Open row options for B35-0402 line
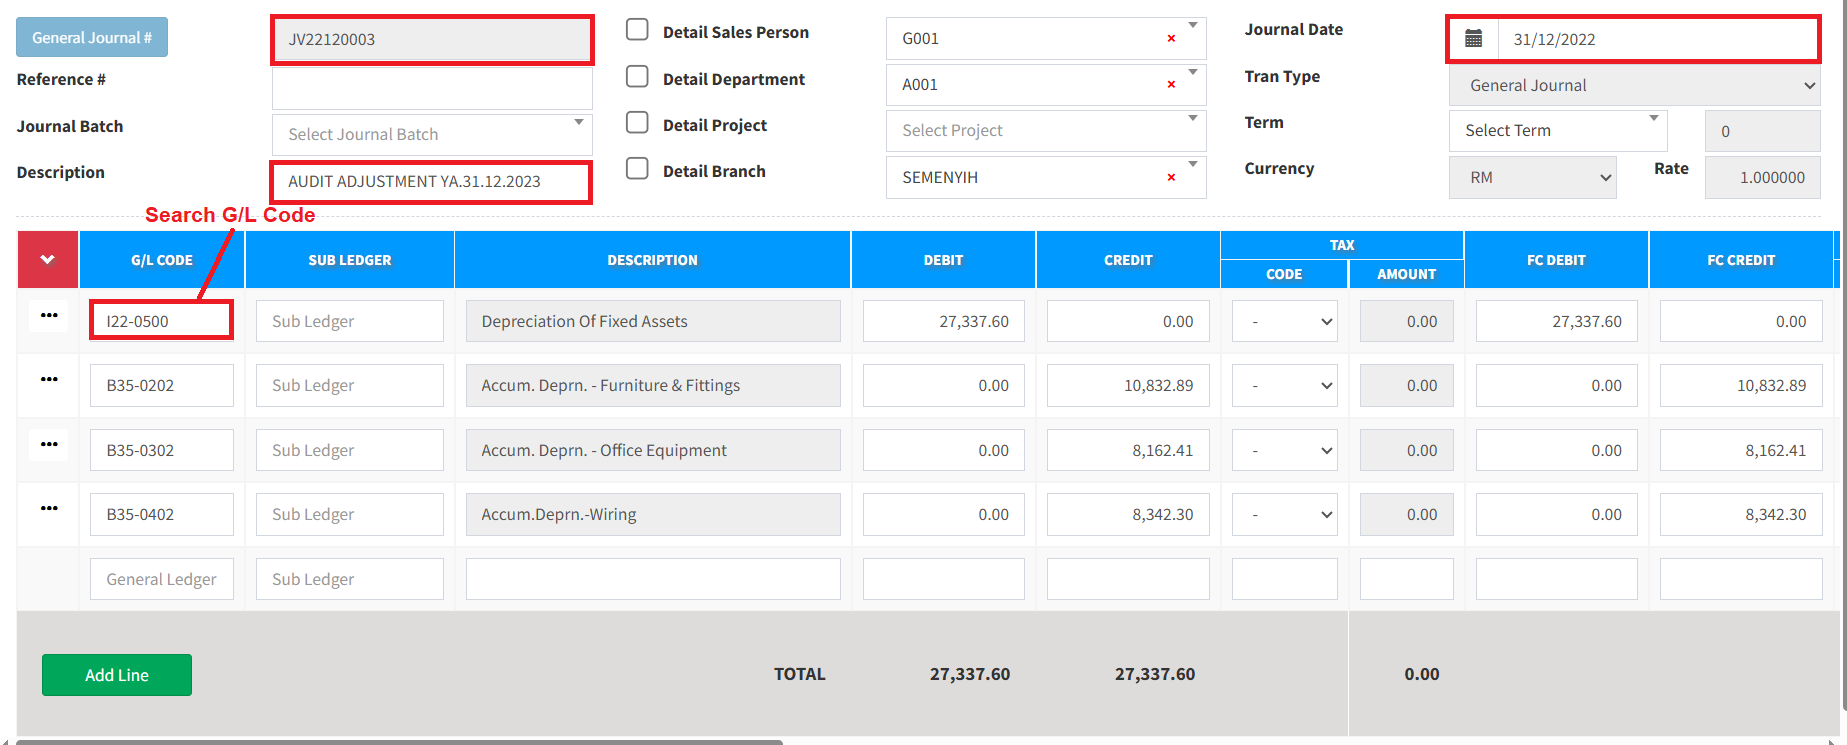 pos(49,509)
